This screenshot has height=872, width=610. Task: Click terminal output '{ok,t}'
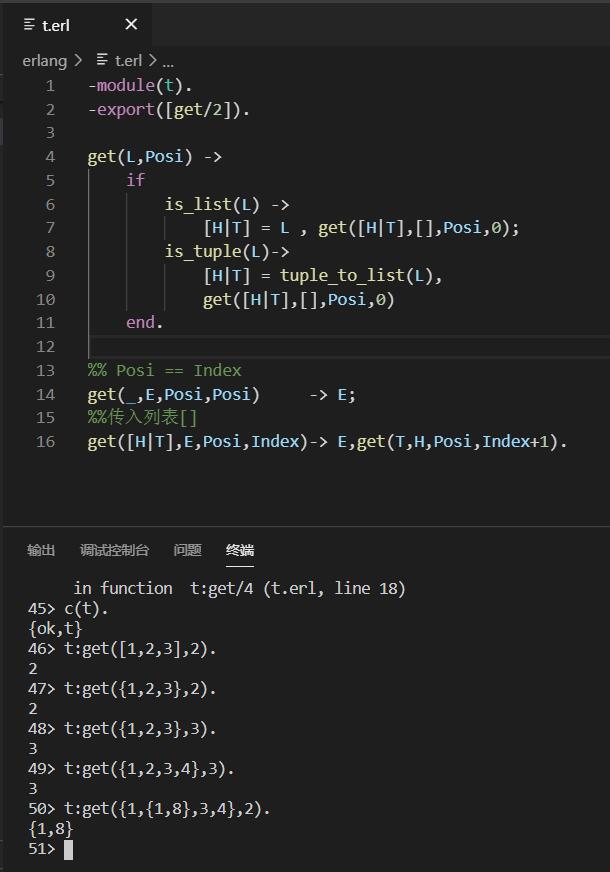click(x=55, y=628)
